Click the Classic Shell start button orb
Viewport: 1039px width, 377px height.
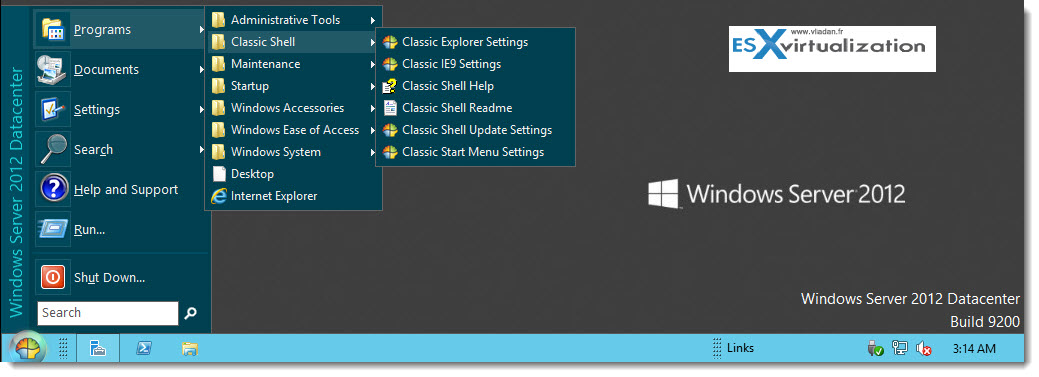tap(28, 348)
